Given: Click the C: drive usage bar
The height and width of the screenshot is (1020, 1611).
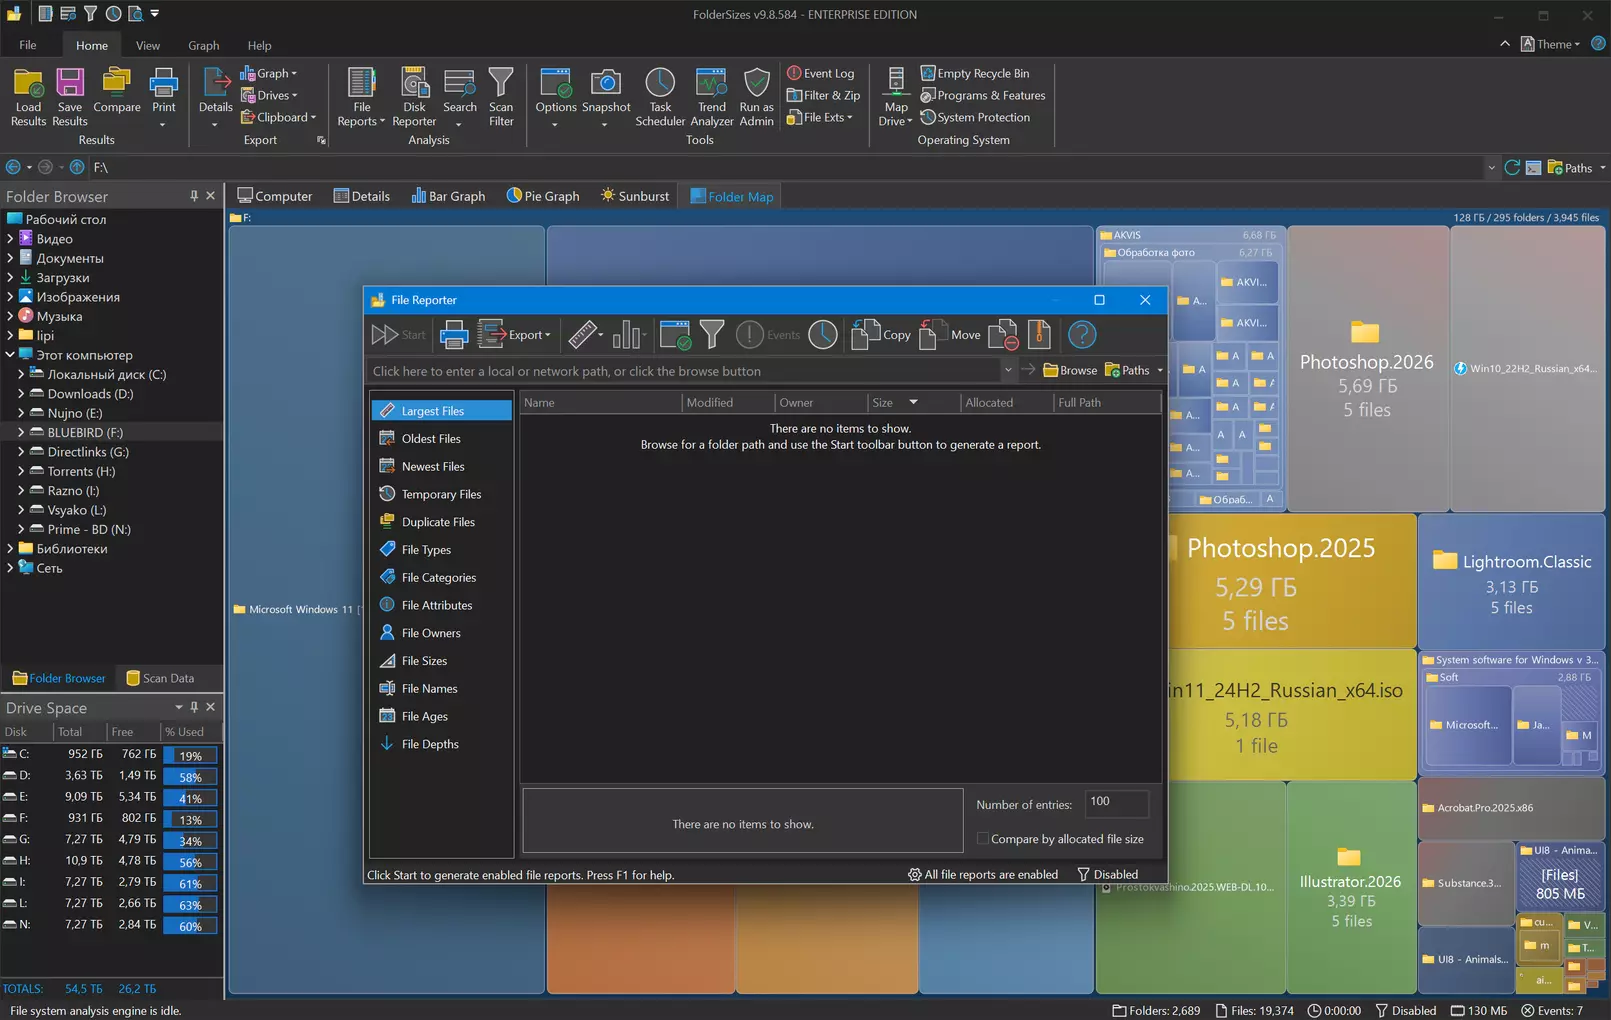Looking at the screenshot, I should pyautogui.click(x=190, y=755).
